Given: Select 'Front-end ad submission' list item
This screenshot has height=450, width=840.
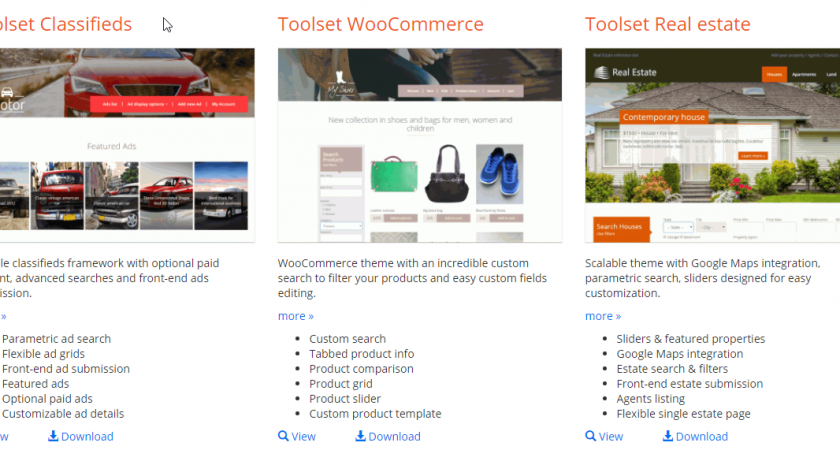Looking at the screenshot, I should point(66,369).
